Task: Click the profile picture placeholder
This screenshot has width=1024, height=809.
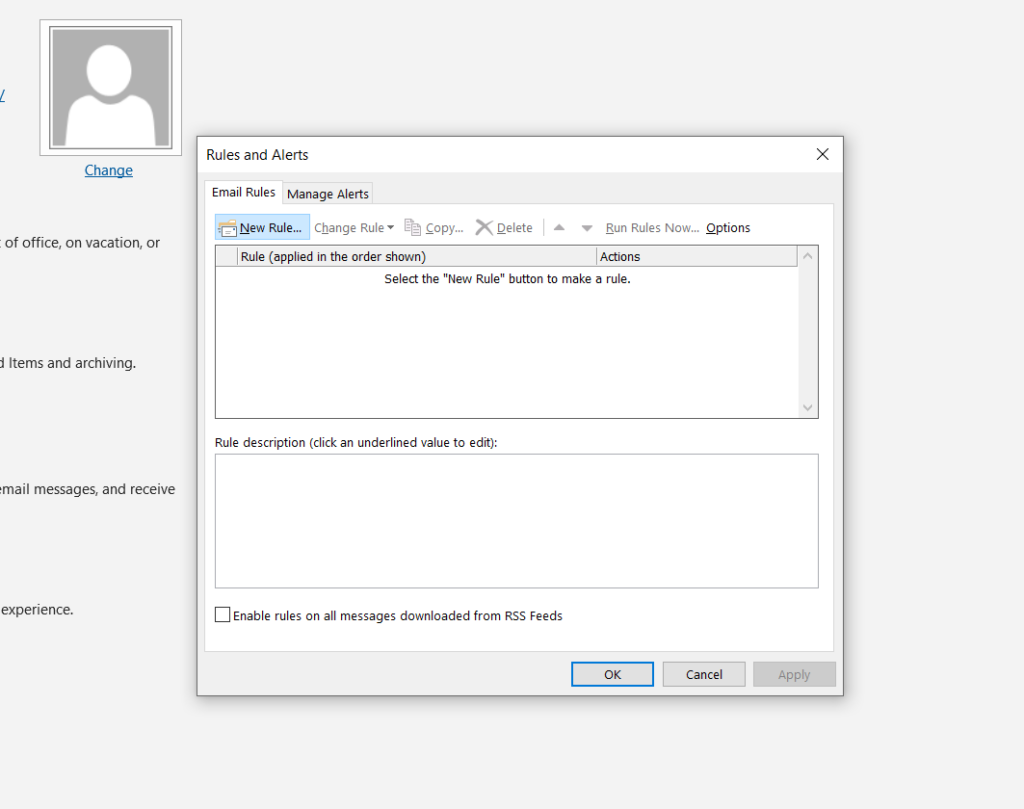Action: point(110,86)
